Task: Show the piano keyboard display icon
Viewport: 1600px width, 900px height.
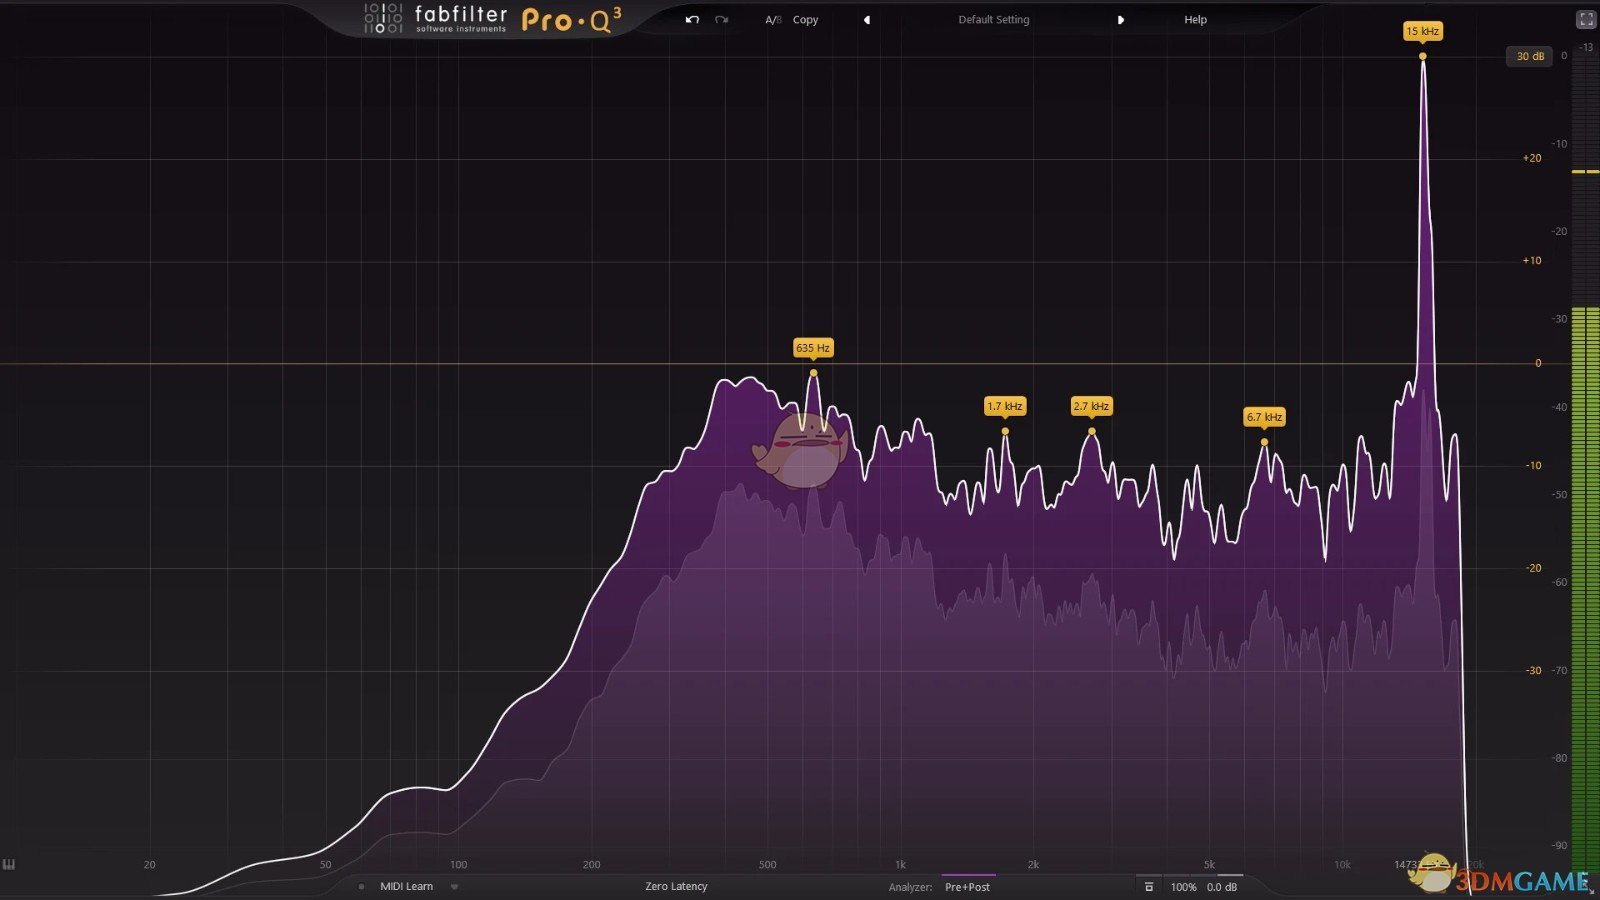Action: 9,864
